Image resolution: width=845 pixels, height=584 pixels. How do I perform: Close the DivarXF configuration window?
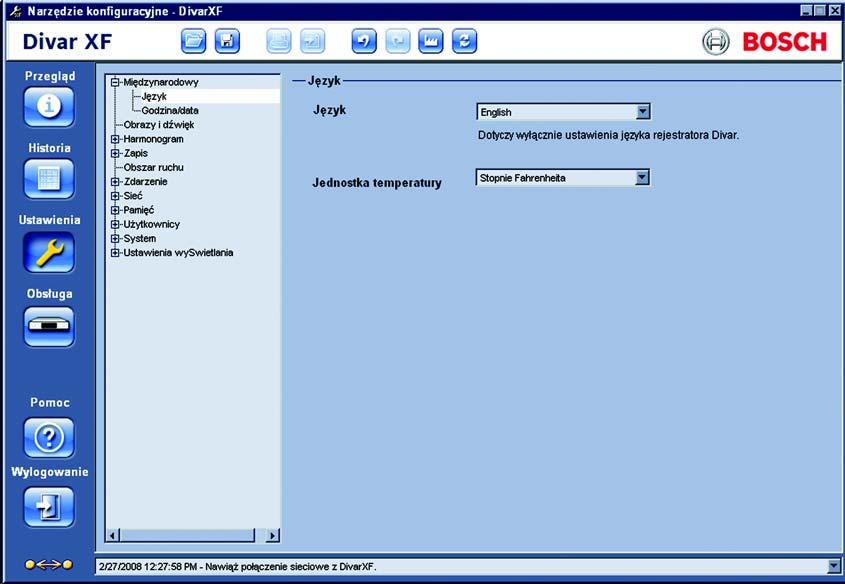[x=834, y=11]
